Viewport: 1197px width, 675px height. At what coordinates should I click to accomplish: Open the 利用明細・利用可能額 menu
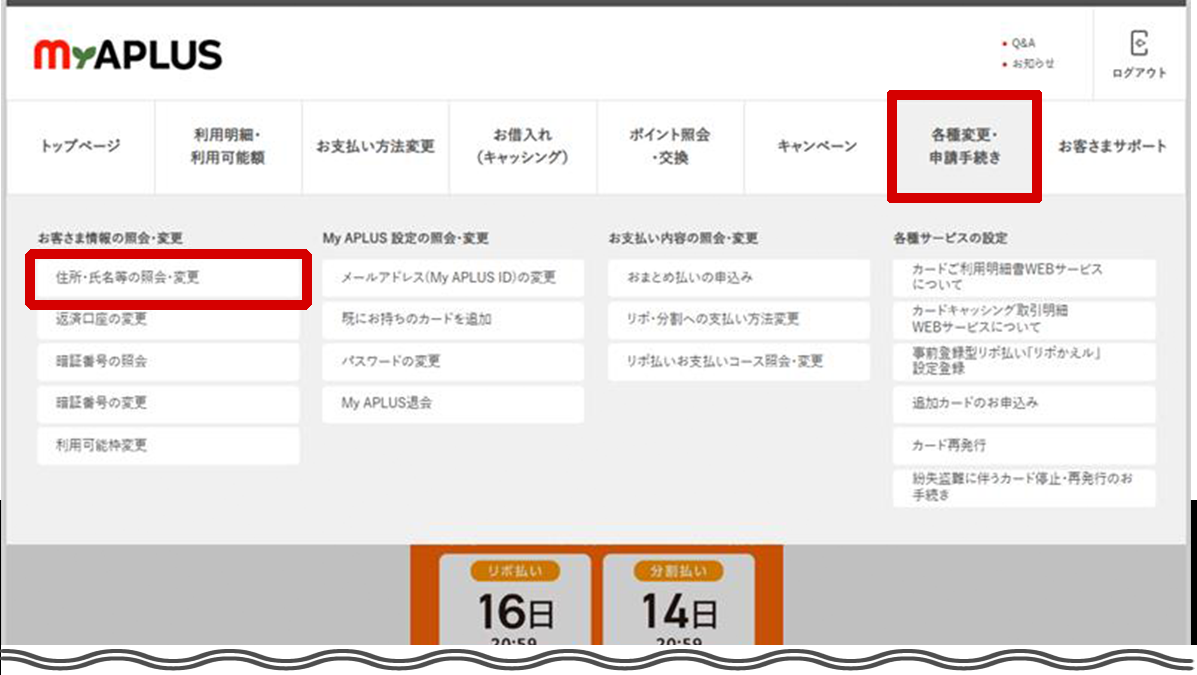tap(228, 146)
